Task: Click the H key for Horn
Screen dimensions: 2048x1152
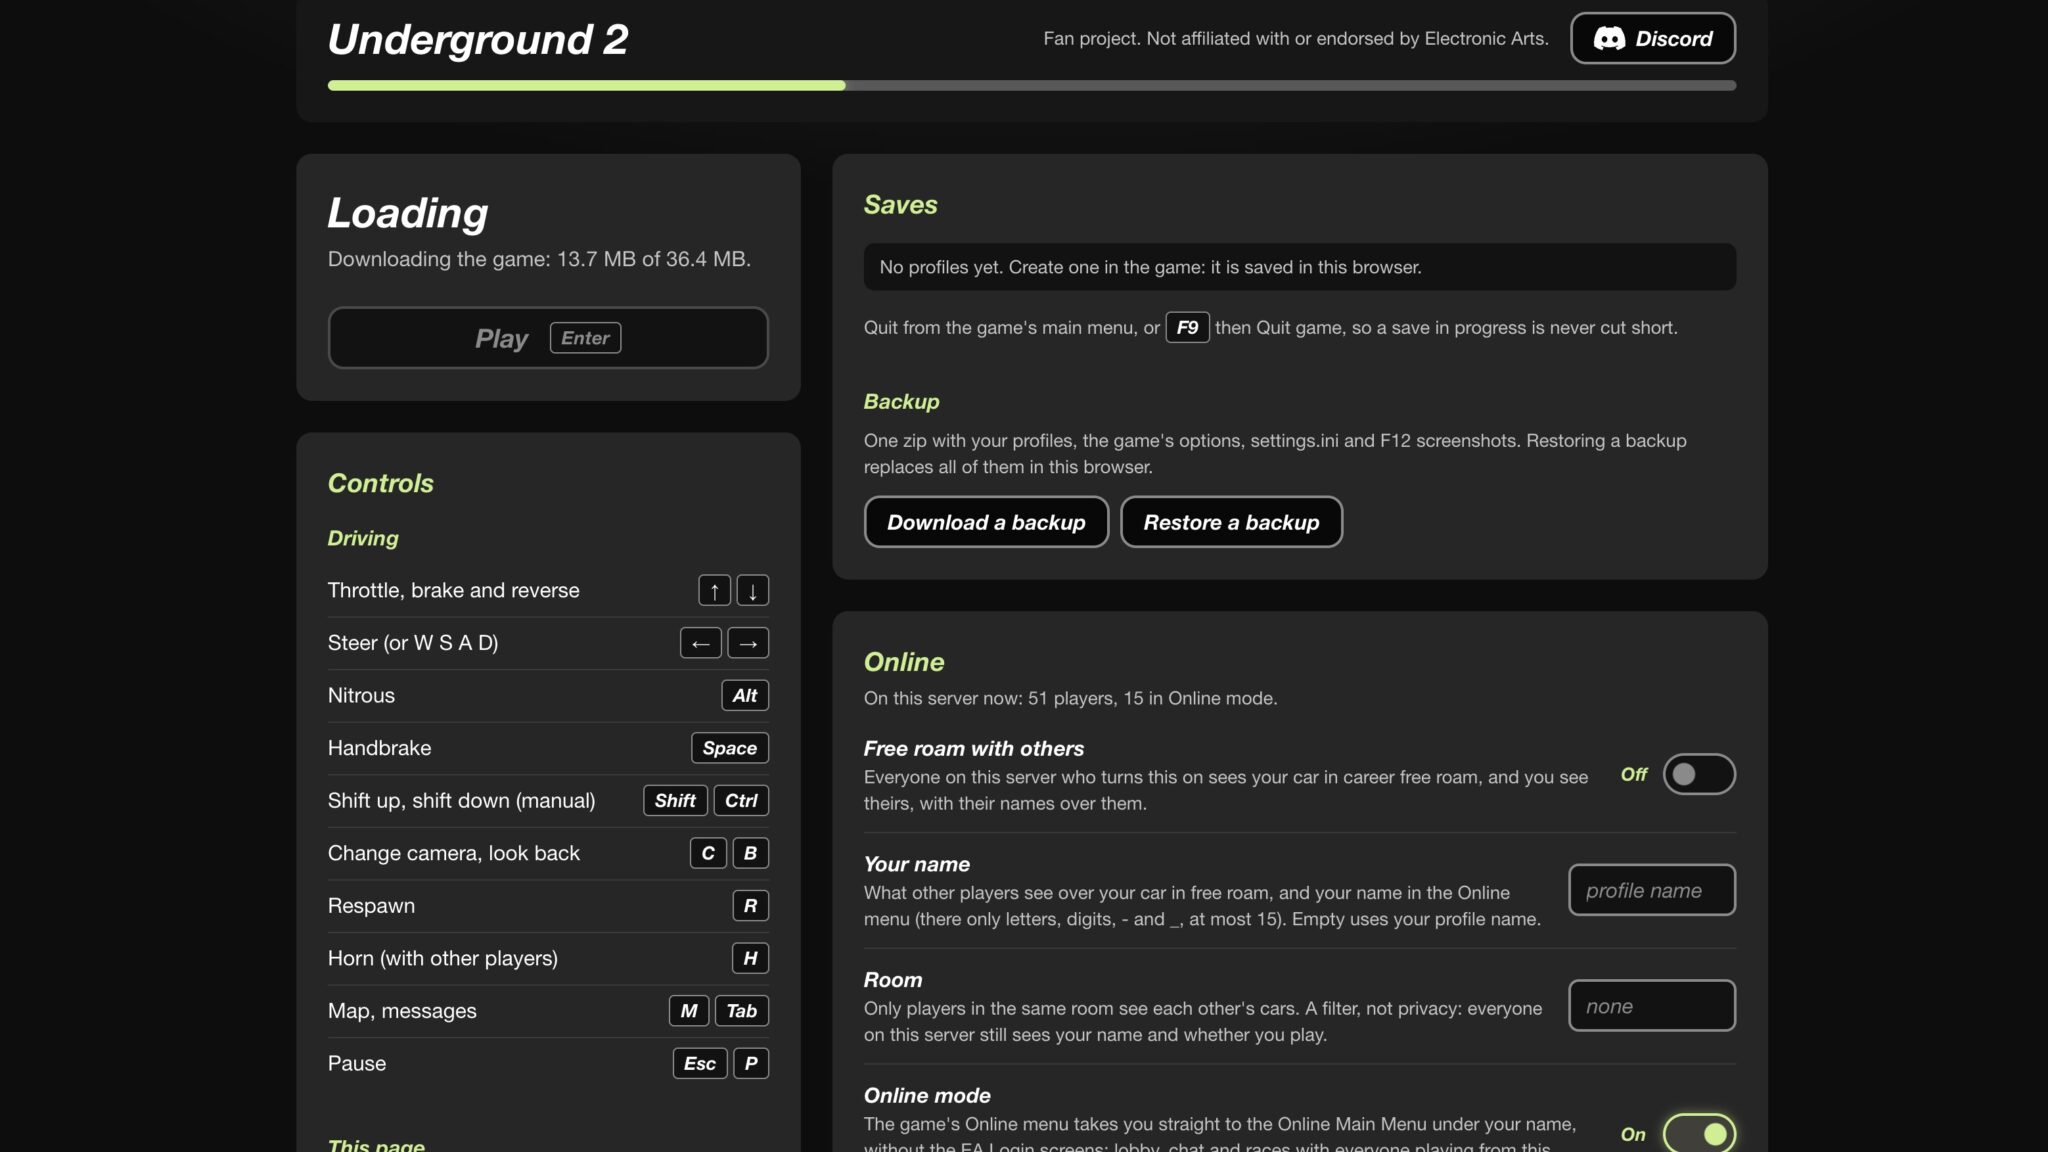Action: (x=750, y=958)
